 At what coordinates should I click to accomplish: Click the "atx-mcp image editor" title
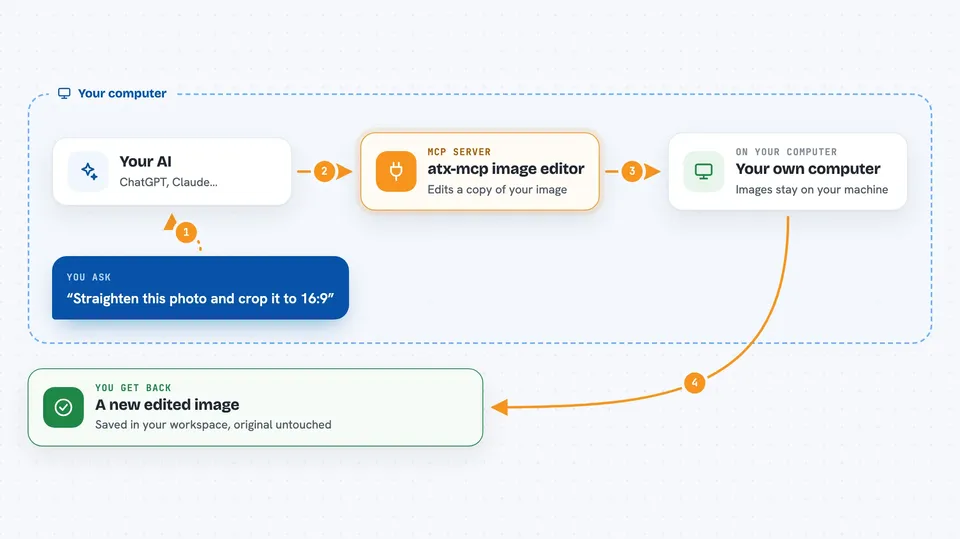(x=506, y=168)
